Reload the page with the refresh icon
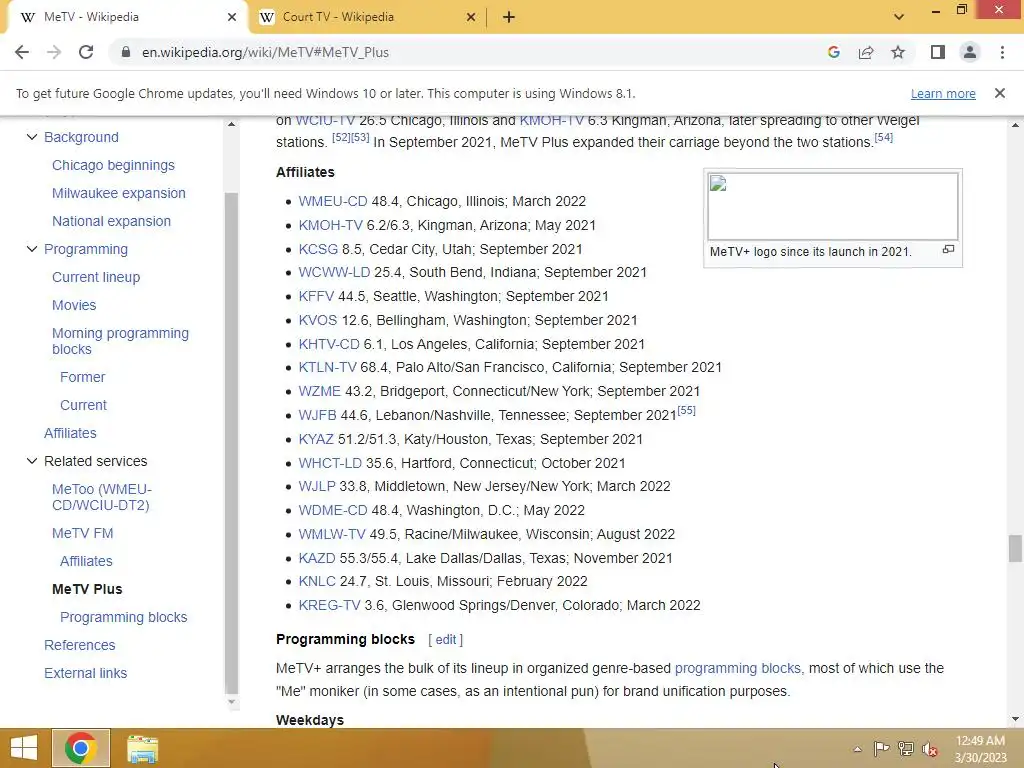 pyautogui.click(x=86, y=52)
